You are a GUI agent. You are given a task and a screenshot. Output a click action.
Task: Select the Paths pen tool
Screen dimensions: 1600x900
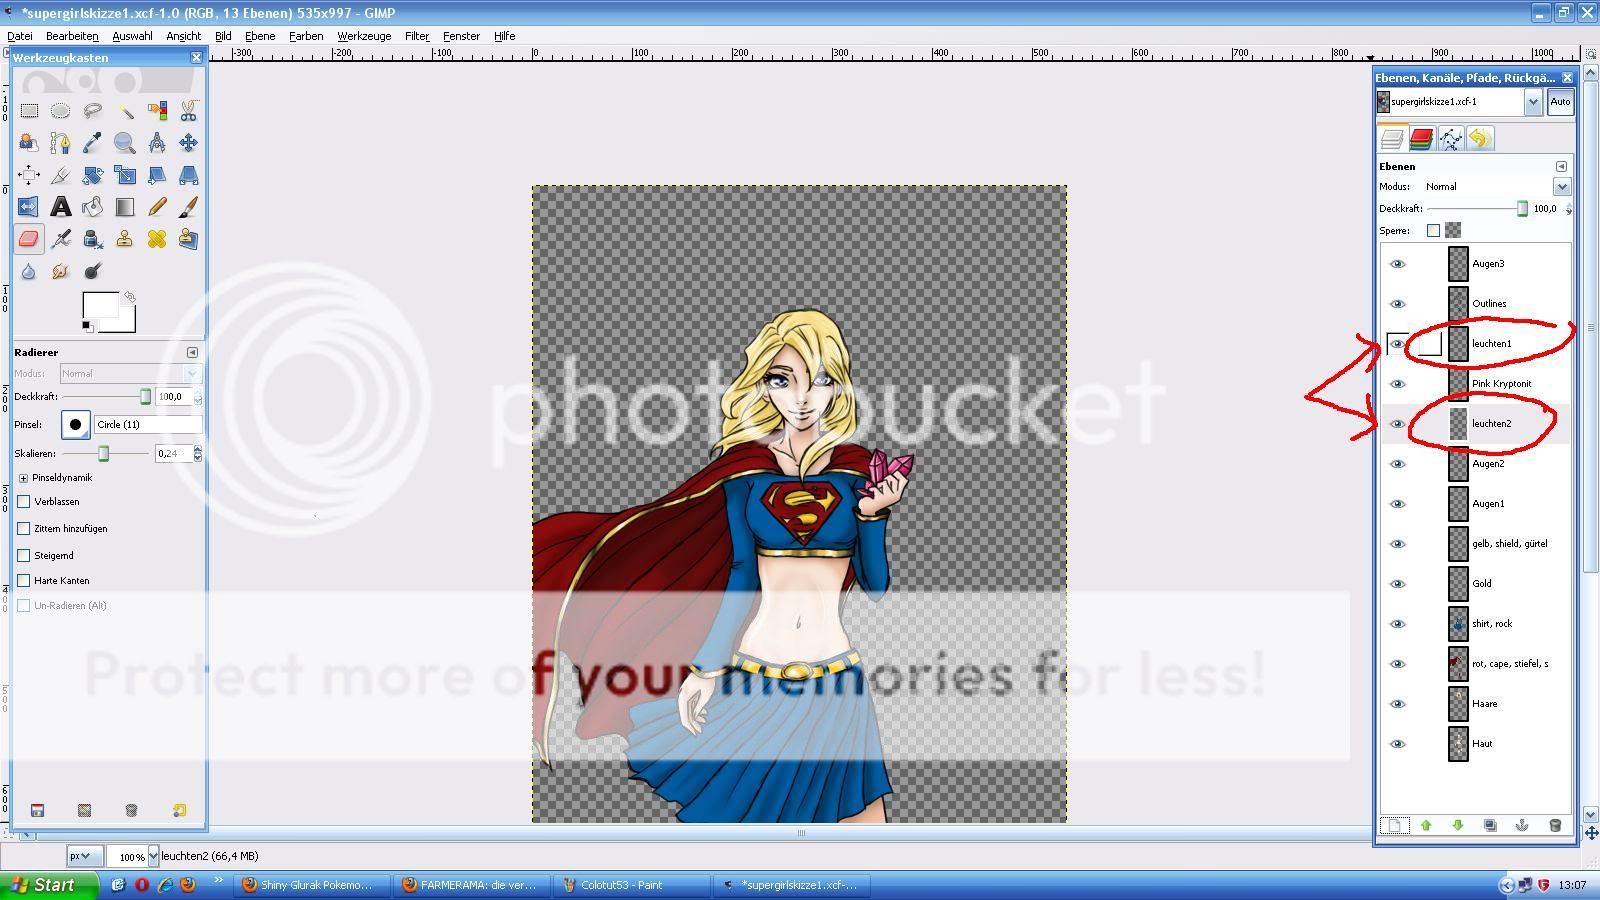pos(60,143)
